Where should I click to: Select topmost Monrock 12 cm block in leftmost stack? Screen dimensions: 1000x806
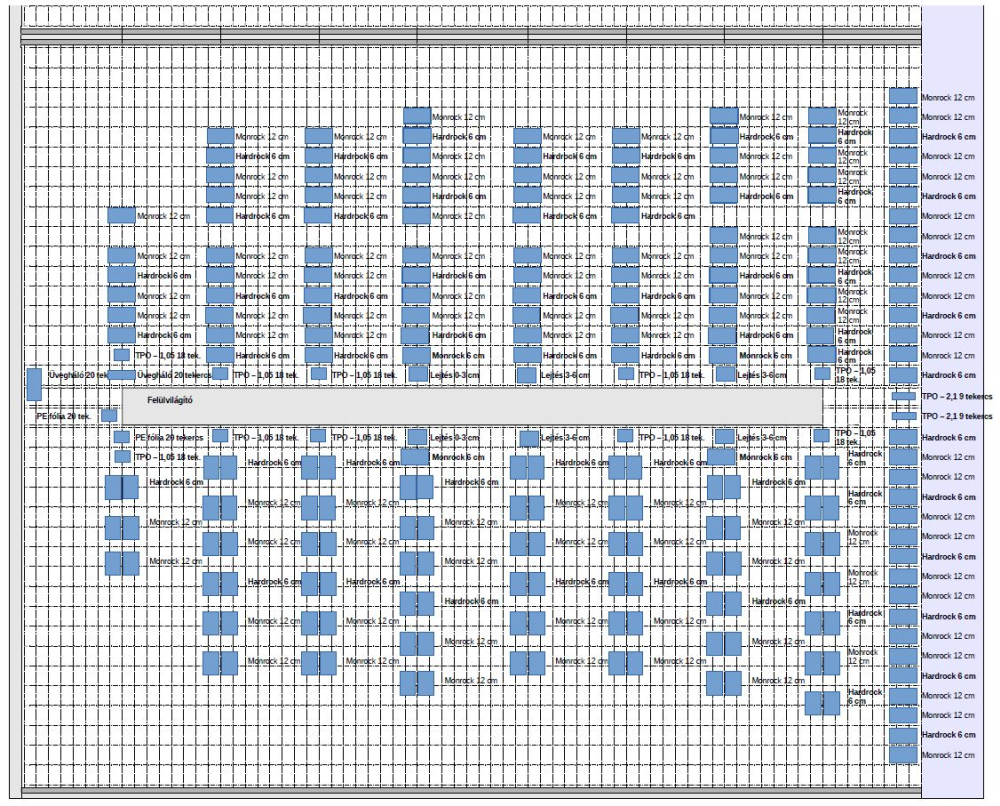(x=121, y=215)
